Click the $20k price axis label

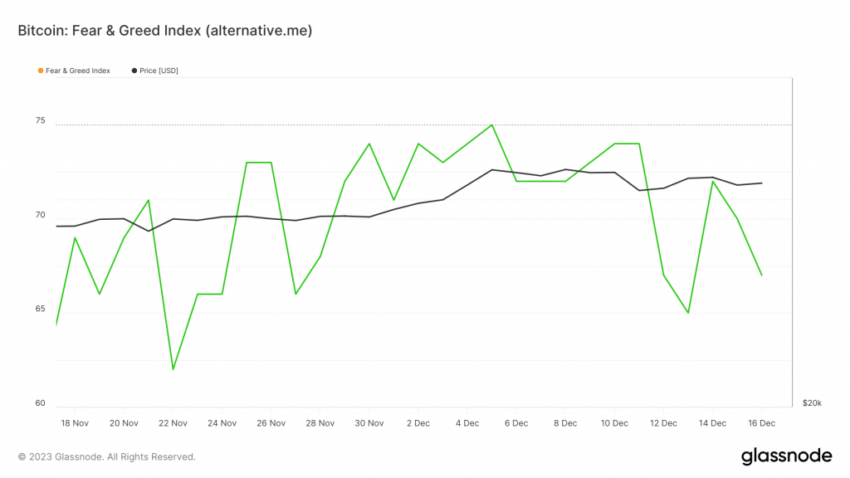812,403
